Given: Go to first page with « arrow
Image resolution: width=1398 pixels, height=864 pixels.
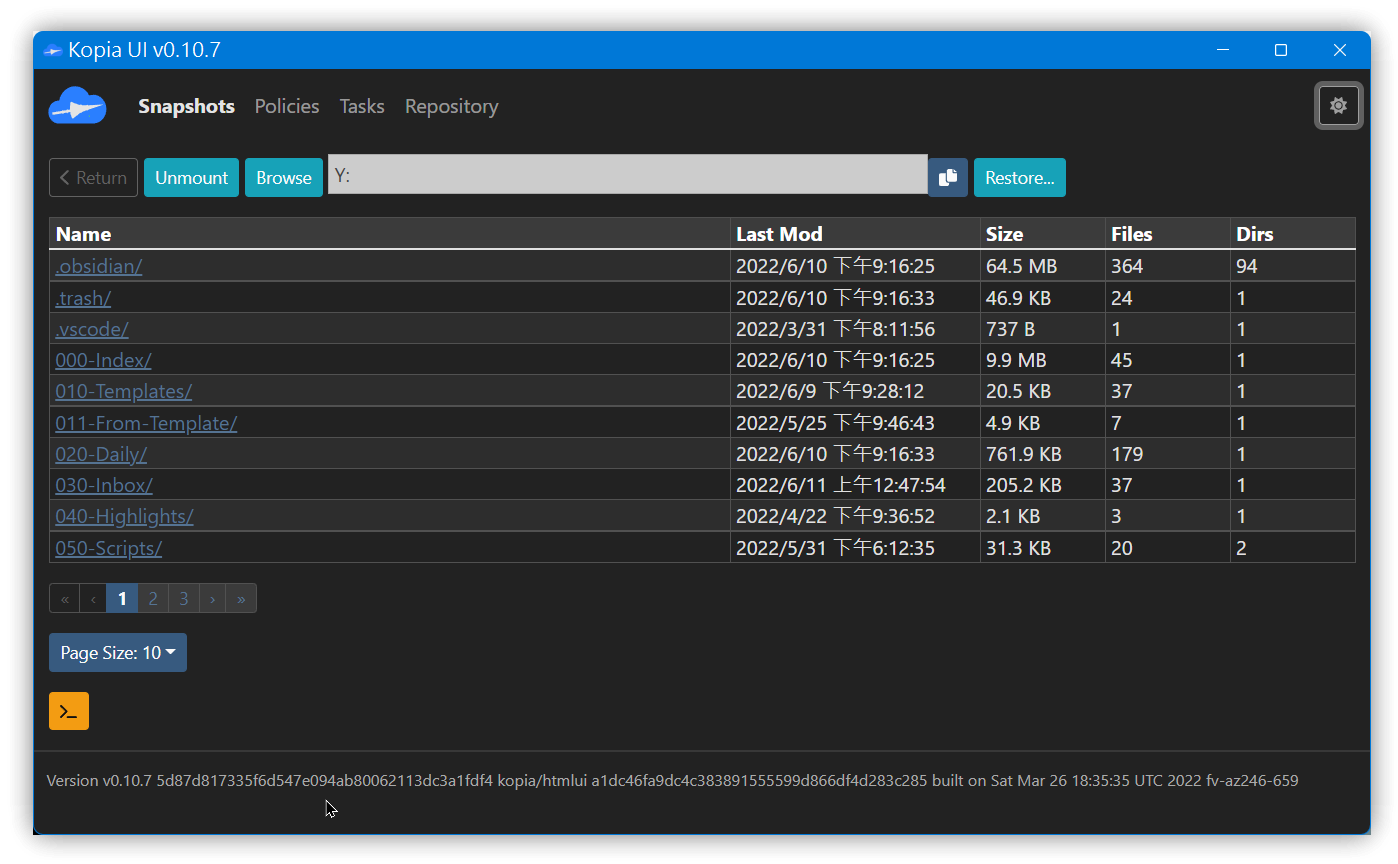Looking at the screenshot, I should tap(65, 598).
